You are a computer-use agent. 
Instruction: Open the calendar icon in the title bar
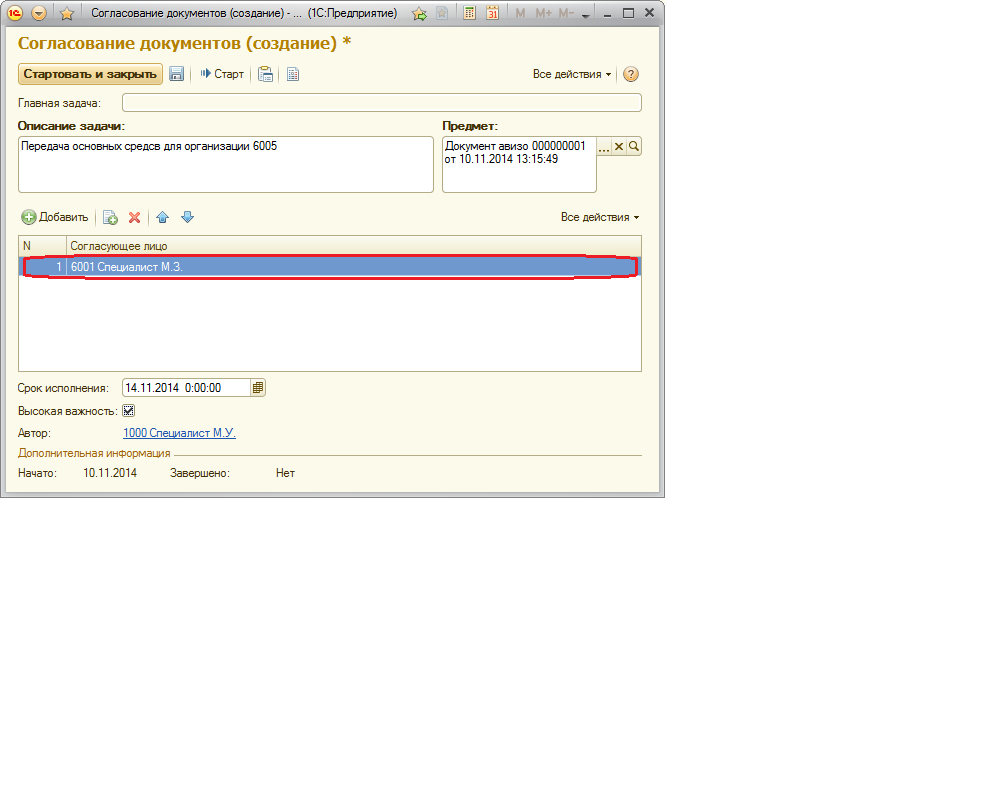pos(492,13)
